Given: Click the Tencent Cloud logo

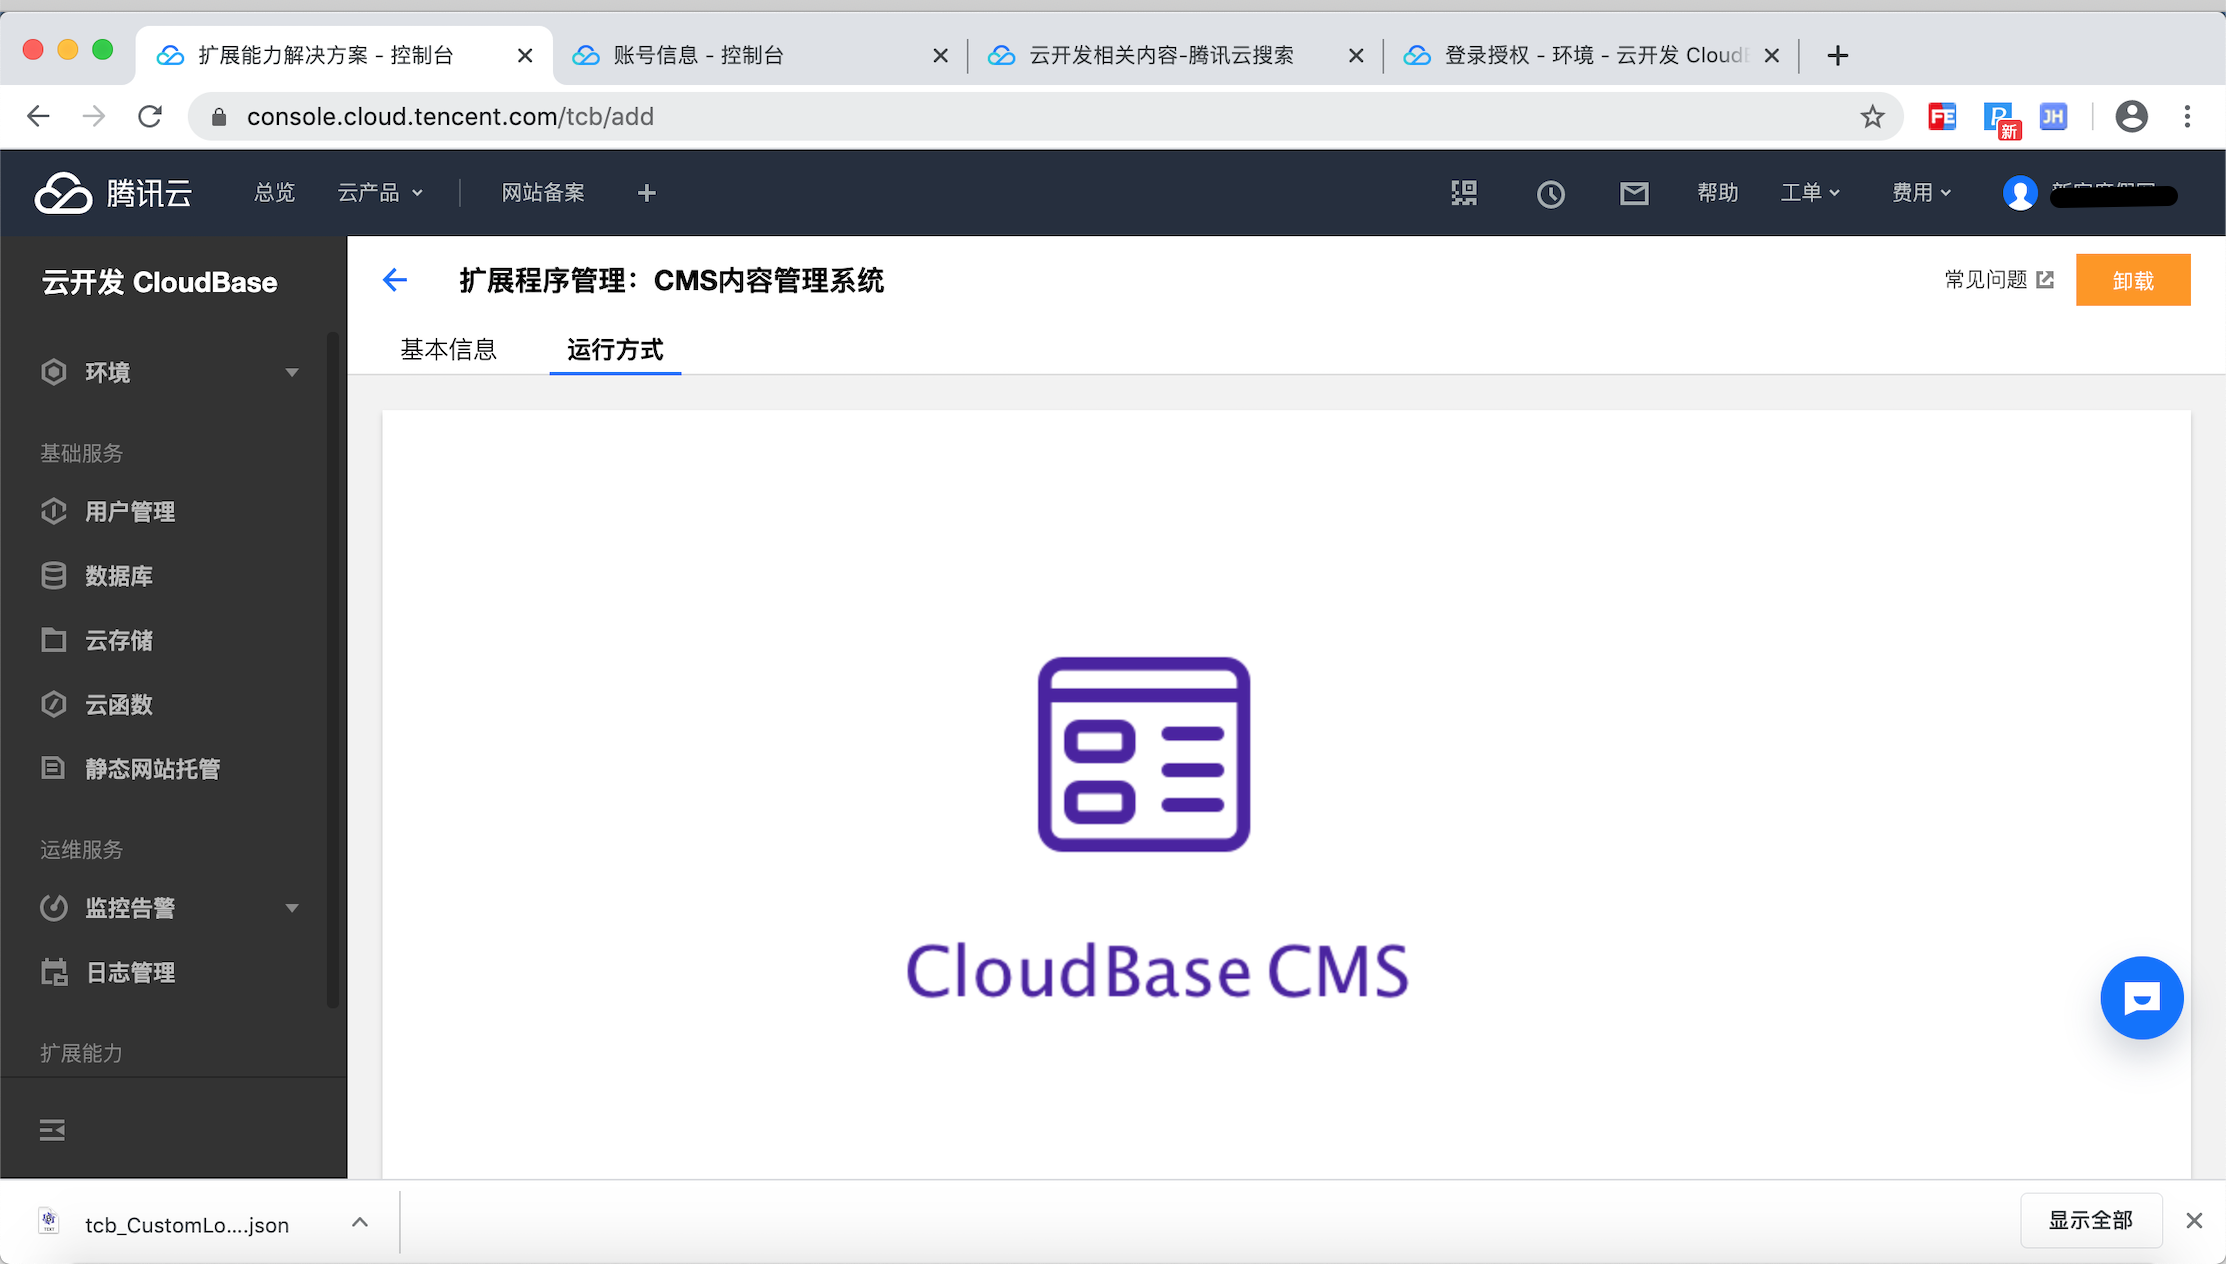Looking at the screenshot, I should pos(114,193).
